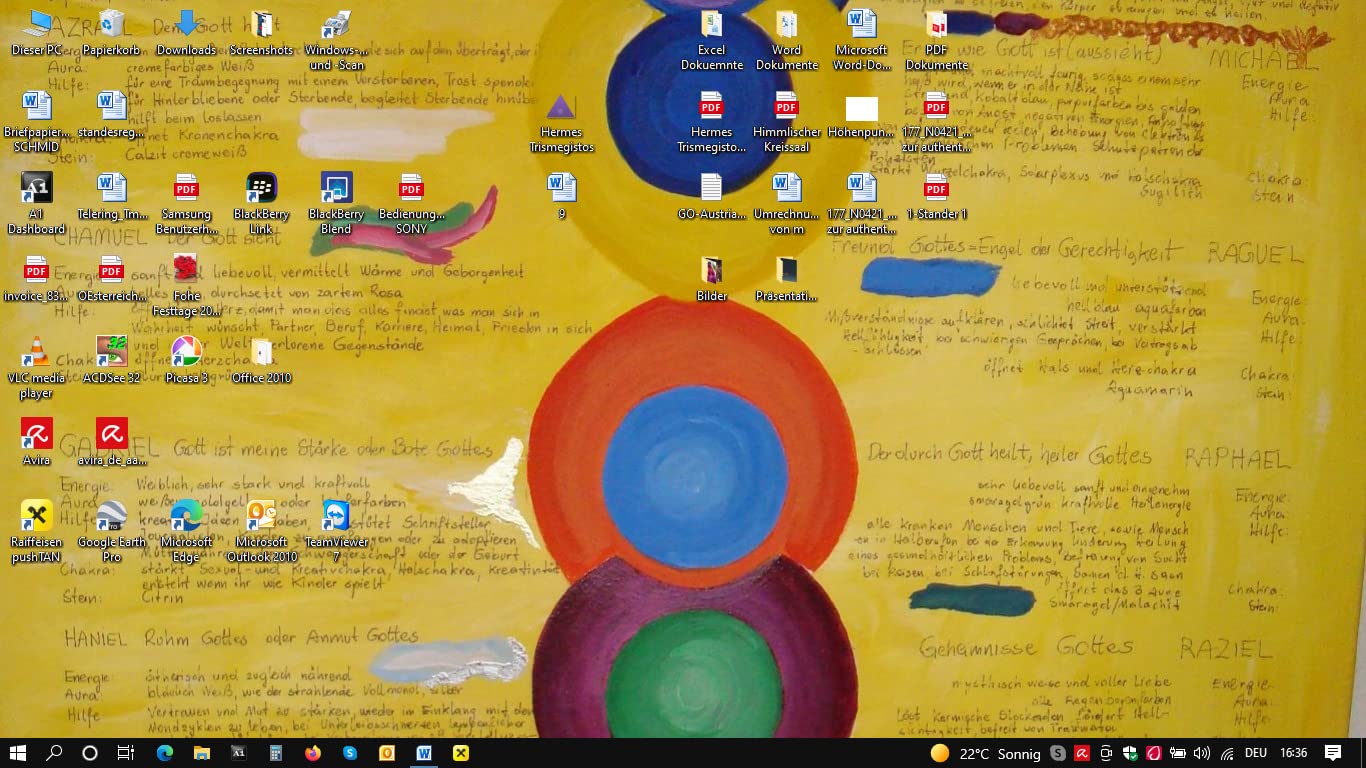Launch Microsoft Outlook 2010 from desktop
This screenshot has width=1366, height=768.
click(x=261, y=532)
